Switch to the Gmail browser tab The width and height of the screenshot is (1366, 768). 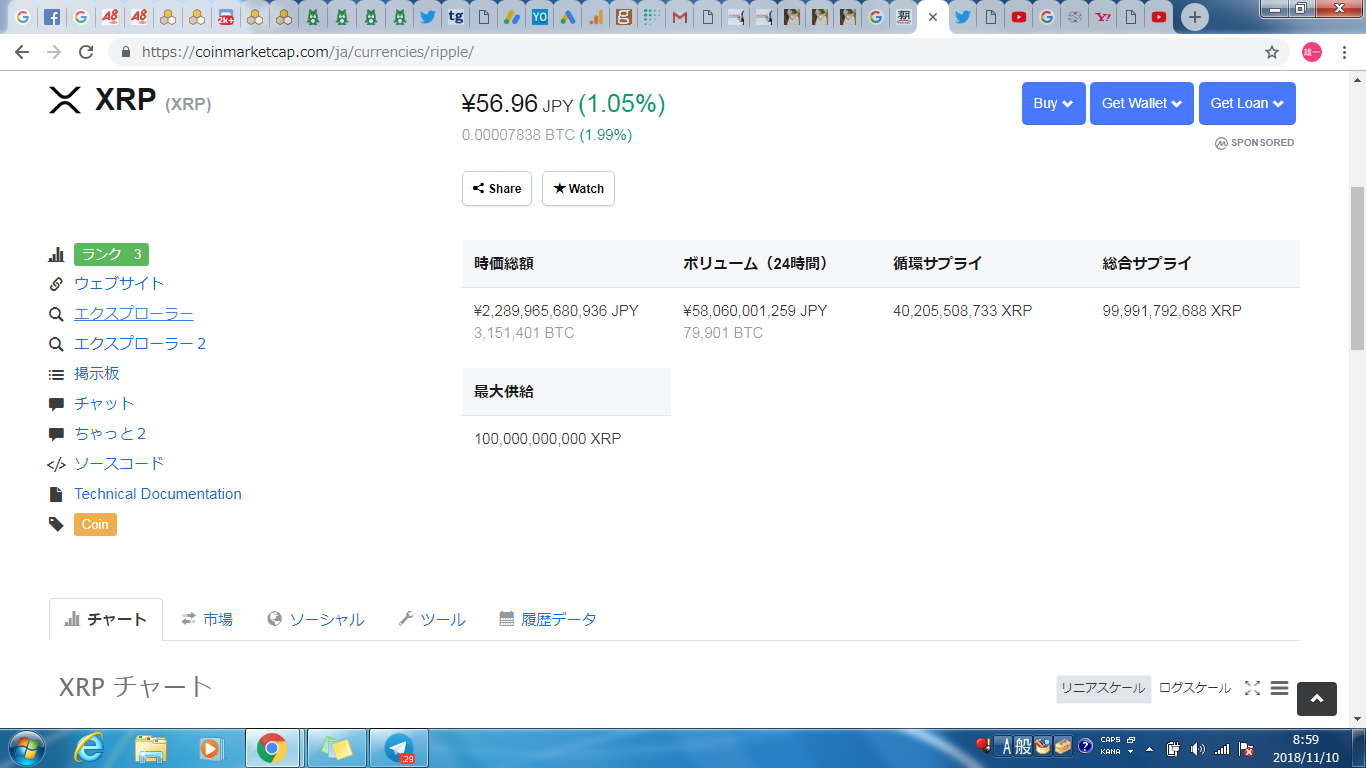tap(680, 17)
